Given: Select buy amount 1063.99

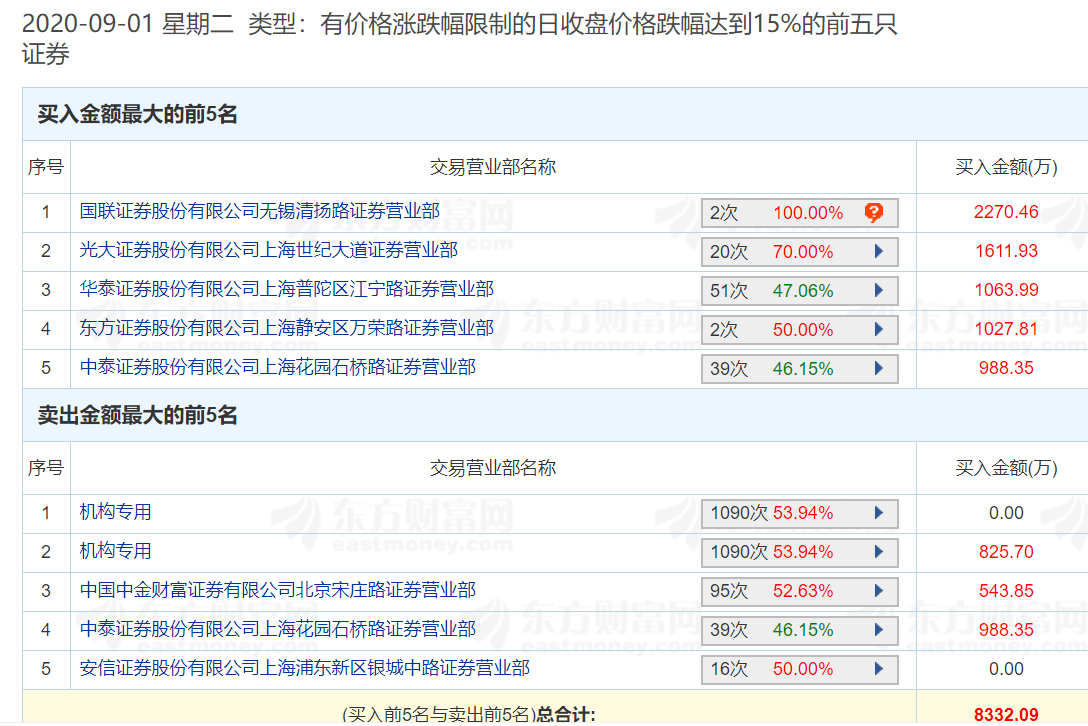Looking at the screenshot, I should 1006,289.
